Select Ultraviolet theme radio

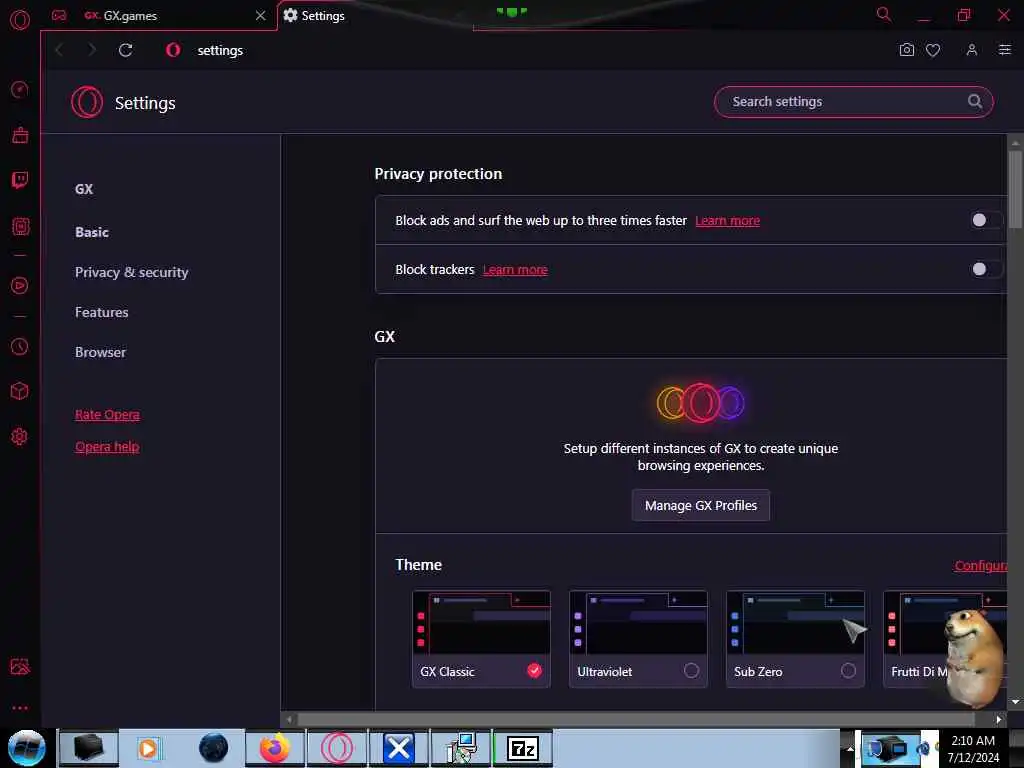(x=692, y=671)
